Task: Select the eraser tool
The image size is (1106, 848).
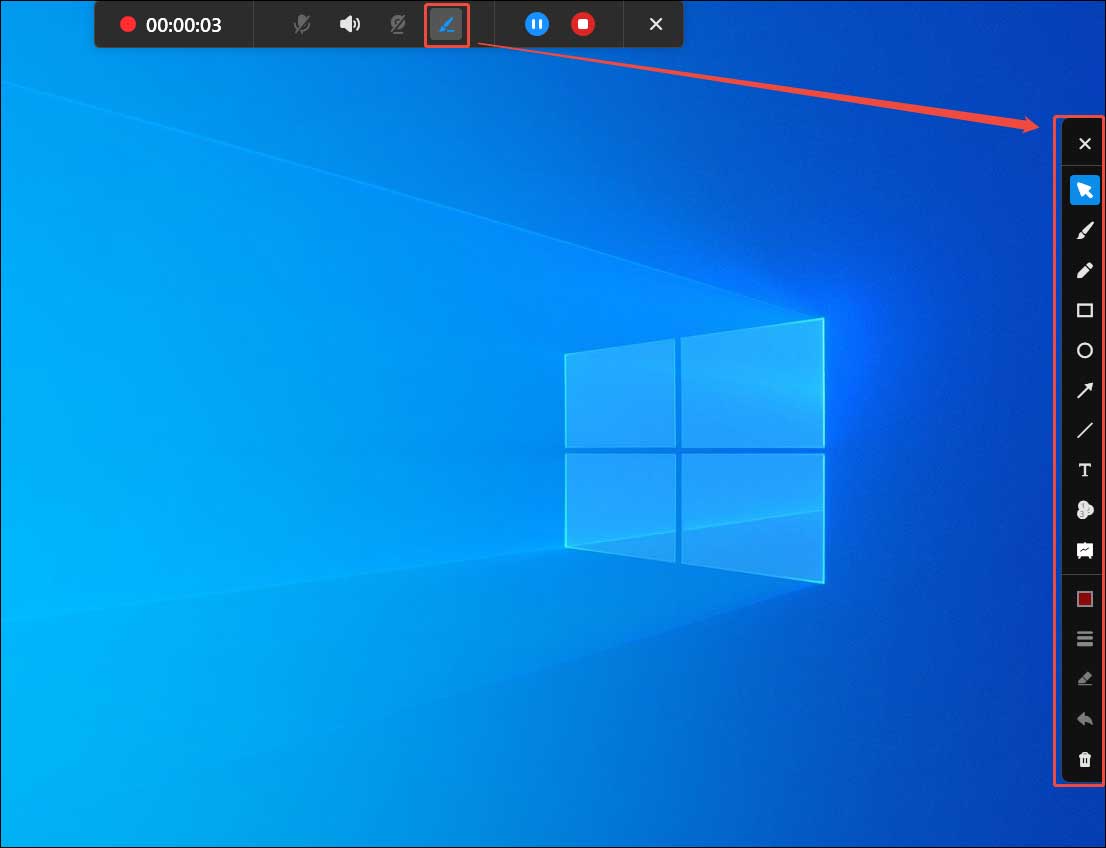Action: point(1084,678)
